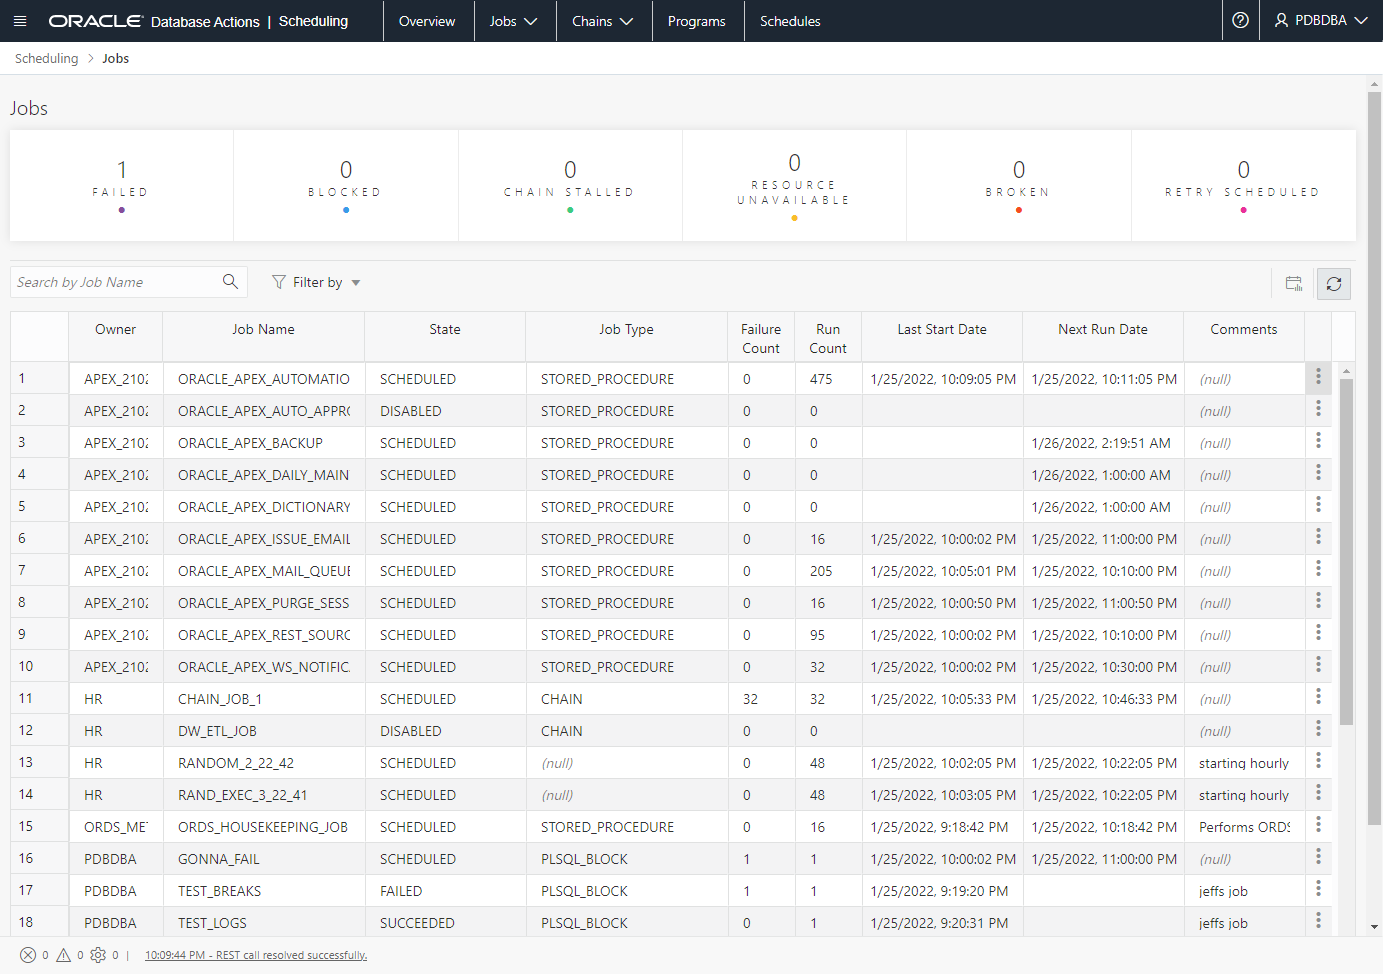Open the PDBDBA user menu
This screenshot has height=974, width=1383.
[1320, 21]
